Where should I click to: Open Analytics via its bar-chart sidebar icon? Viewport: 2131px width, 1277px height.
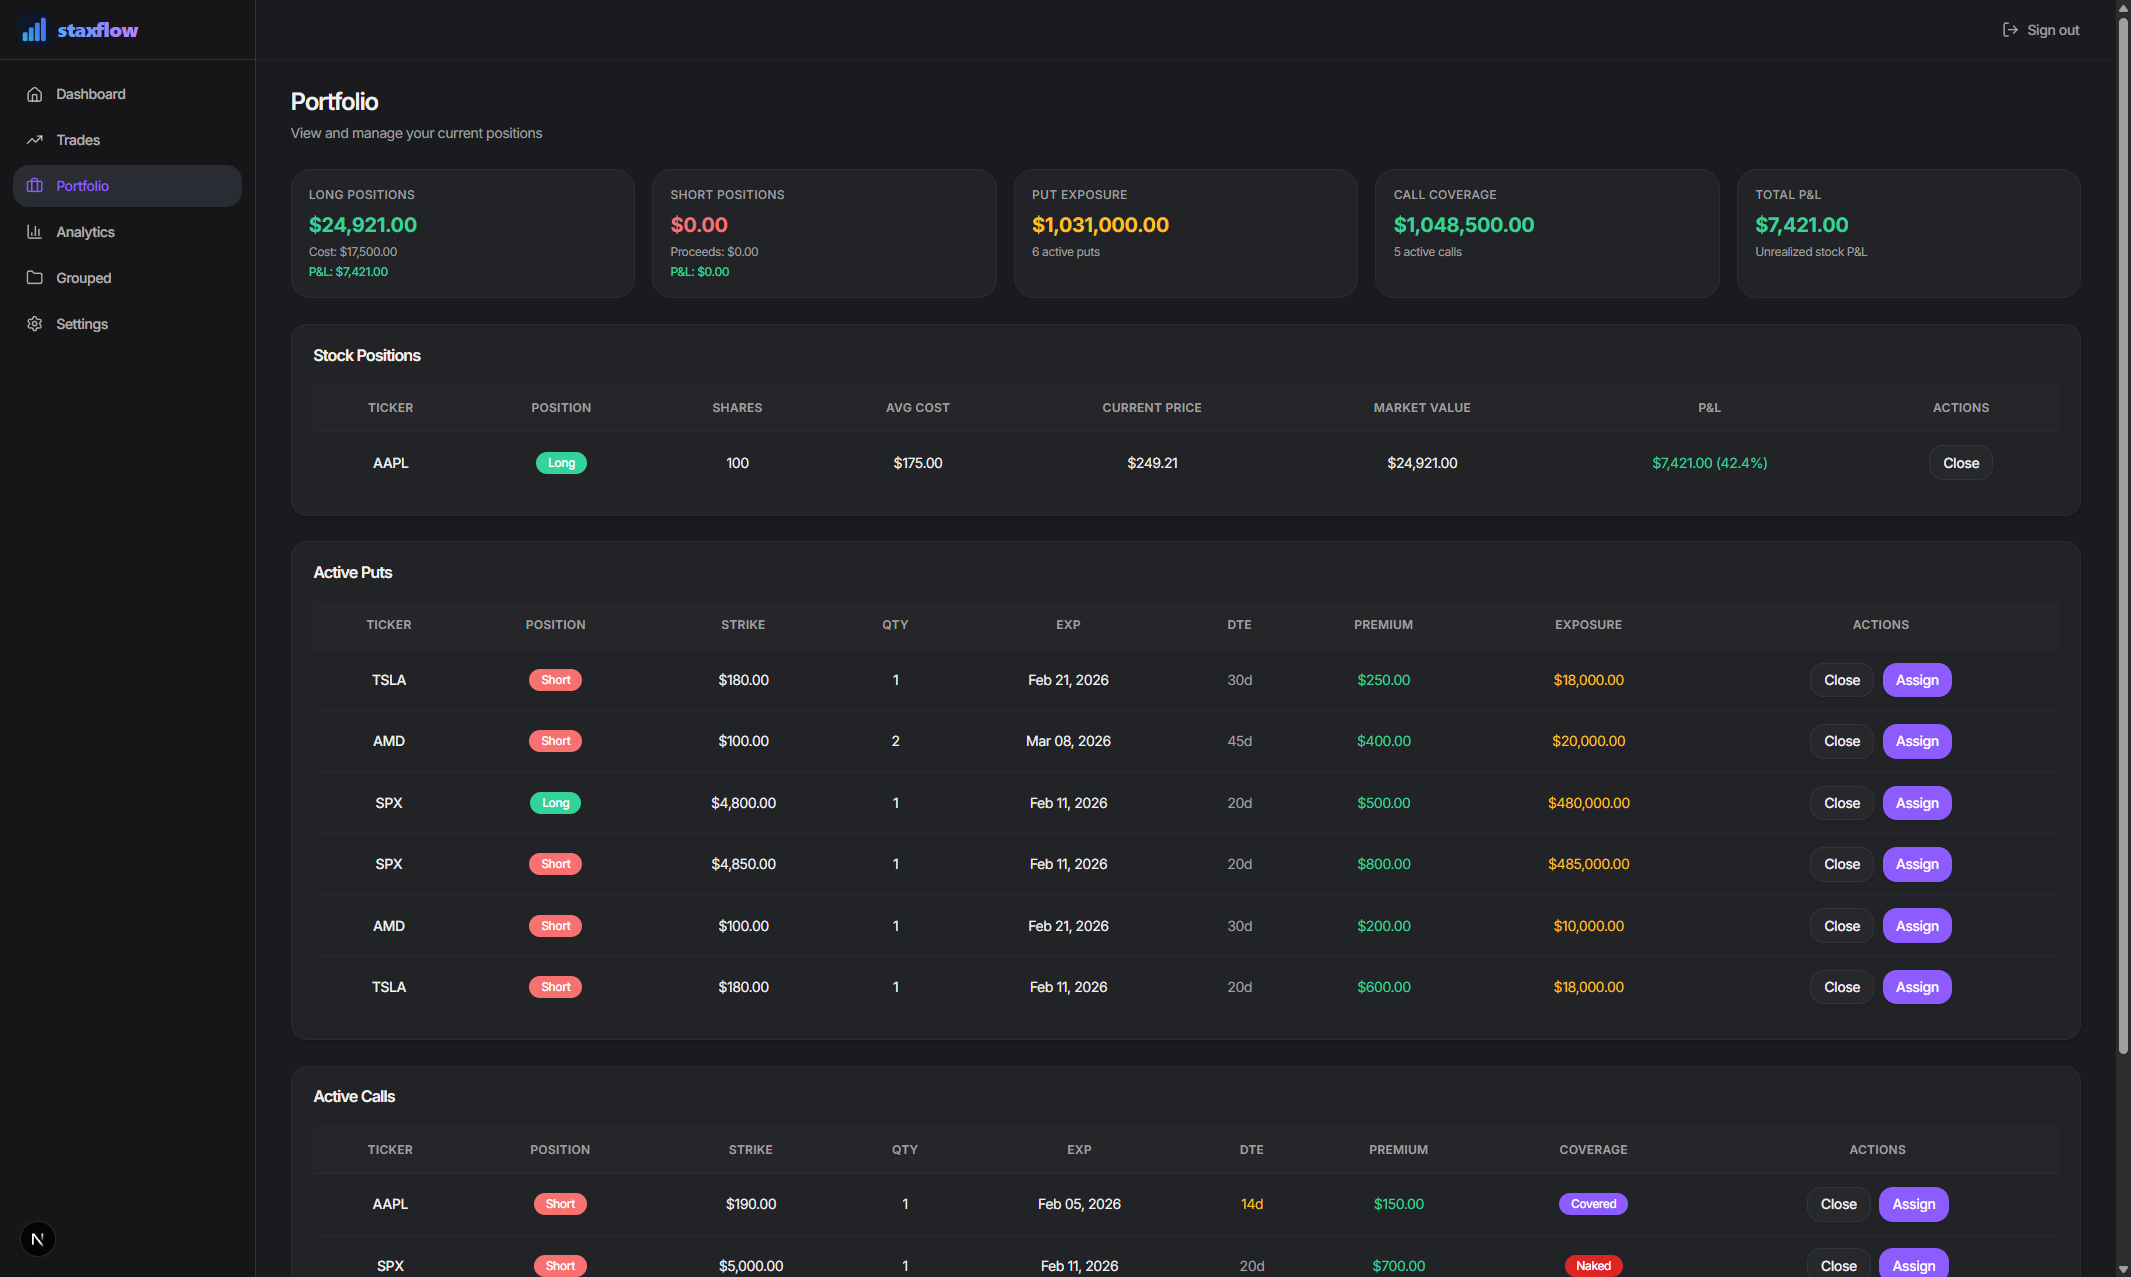click(x=35, y=231)
